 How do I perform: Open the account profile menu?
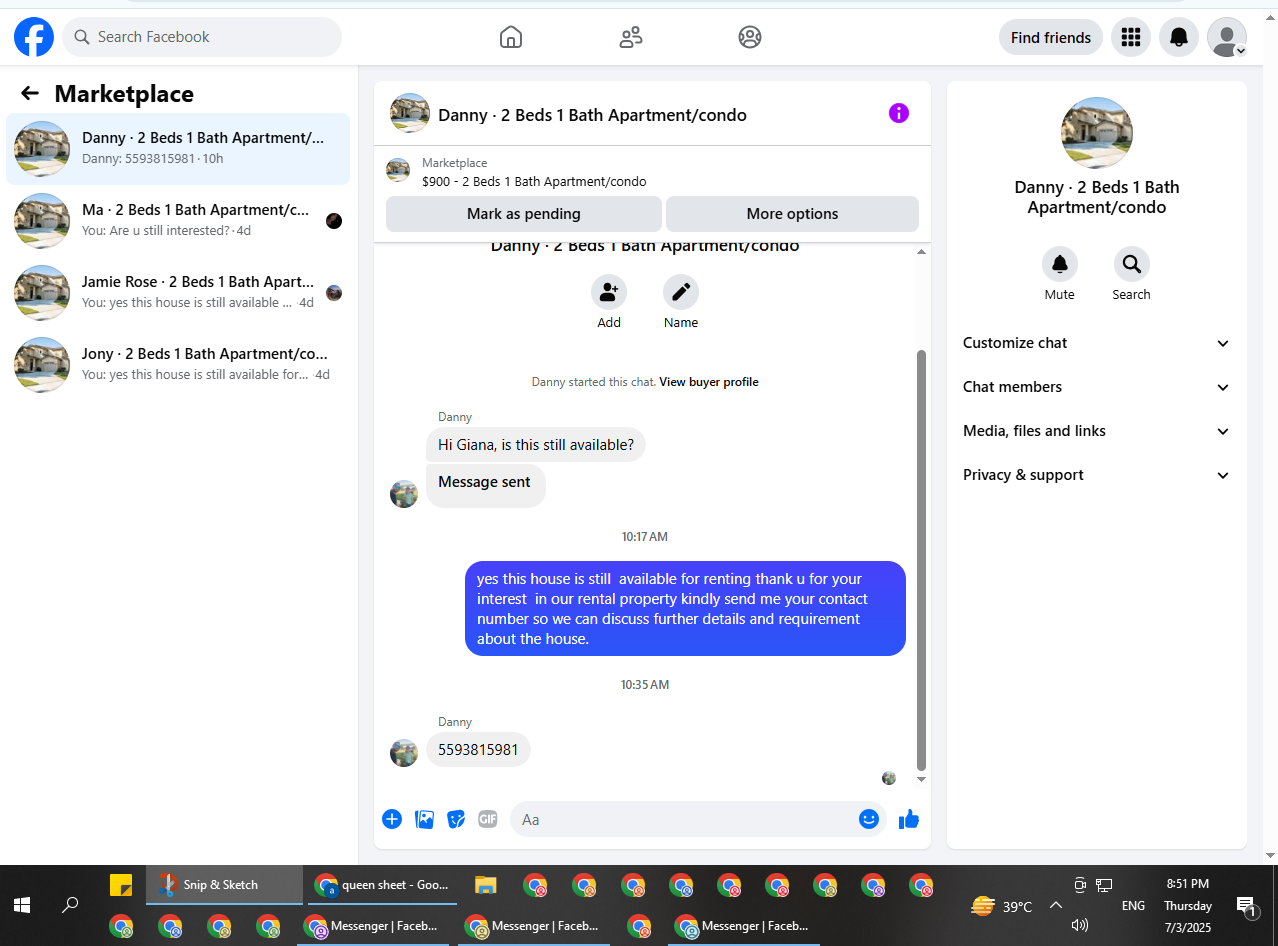(1227, 37)
